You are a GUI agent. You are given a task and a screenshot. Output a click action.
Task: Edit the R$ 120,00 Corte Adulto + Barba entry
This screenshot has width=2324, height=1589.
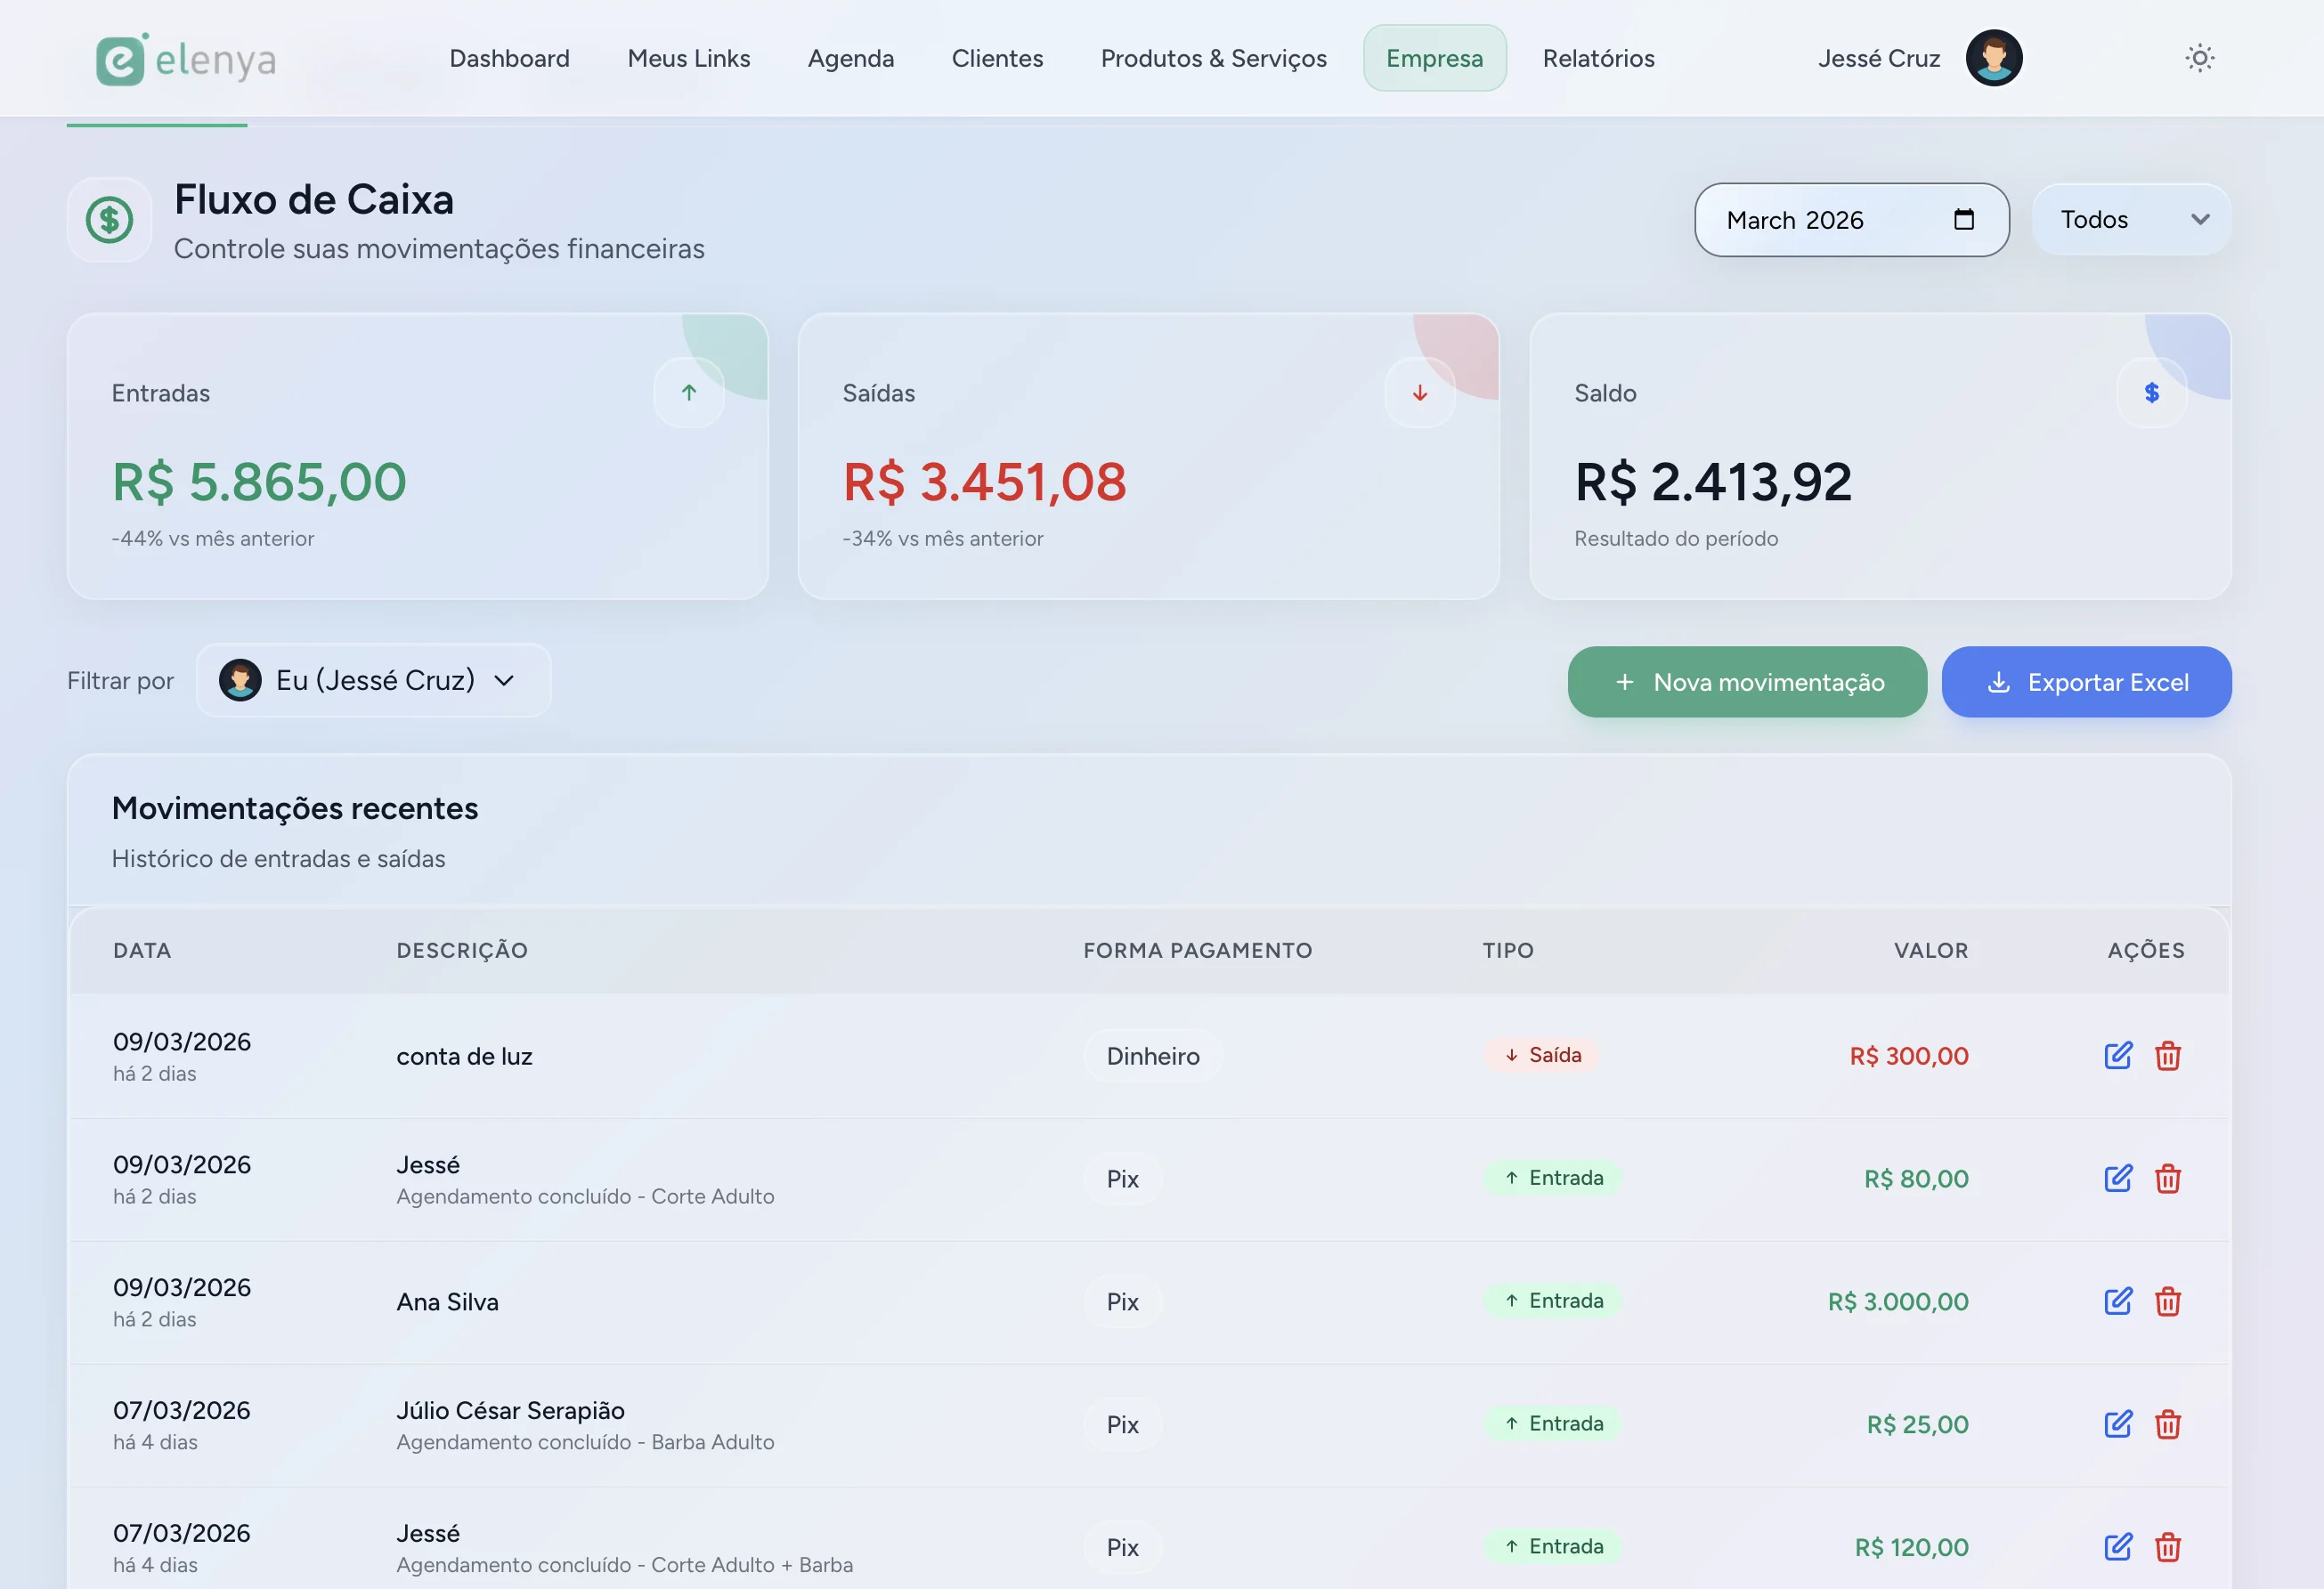2118,1548
